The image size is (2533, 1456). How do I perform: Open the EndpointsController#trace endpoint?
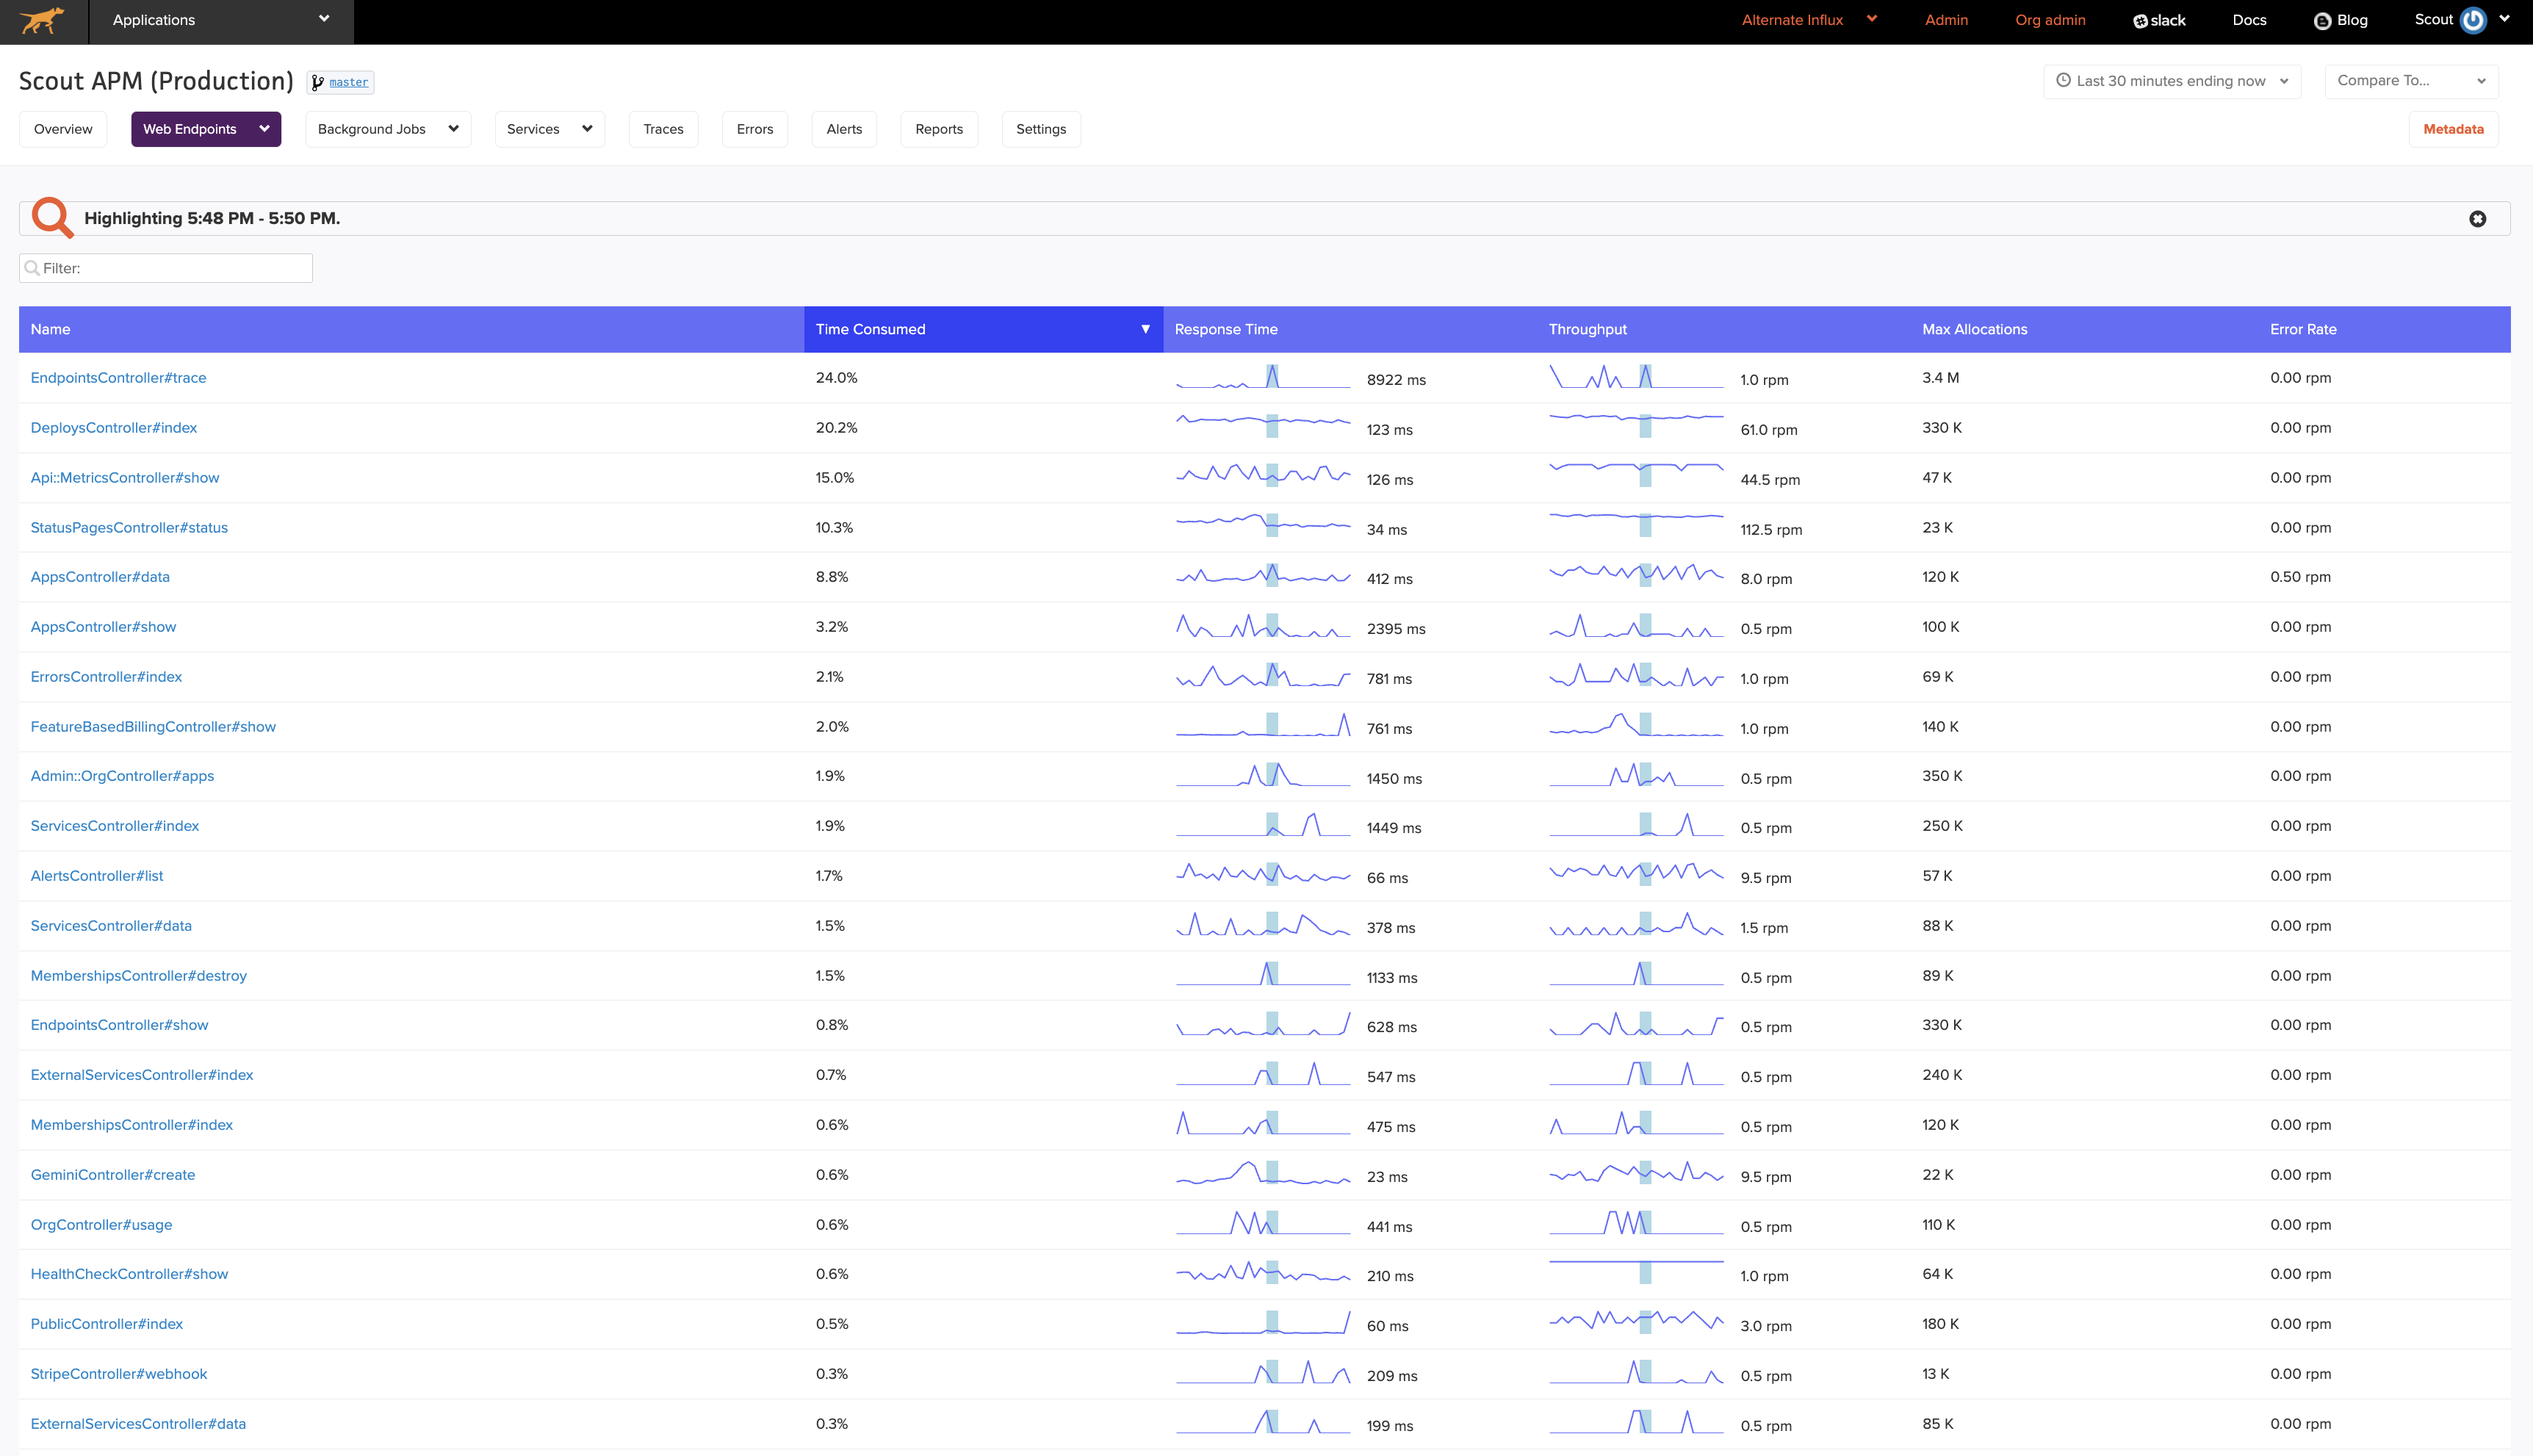[118, 378]
